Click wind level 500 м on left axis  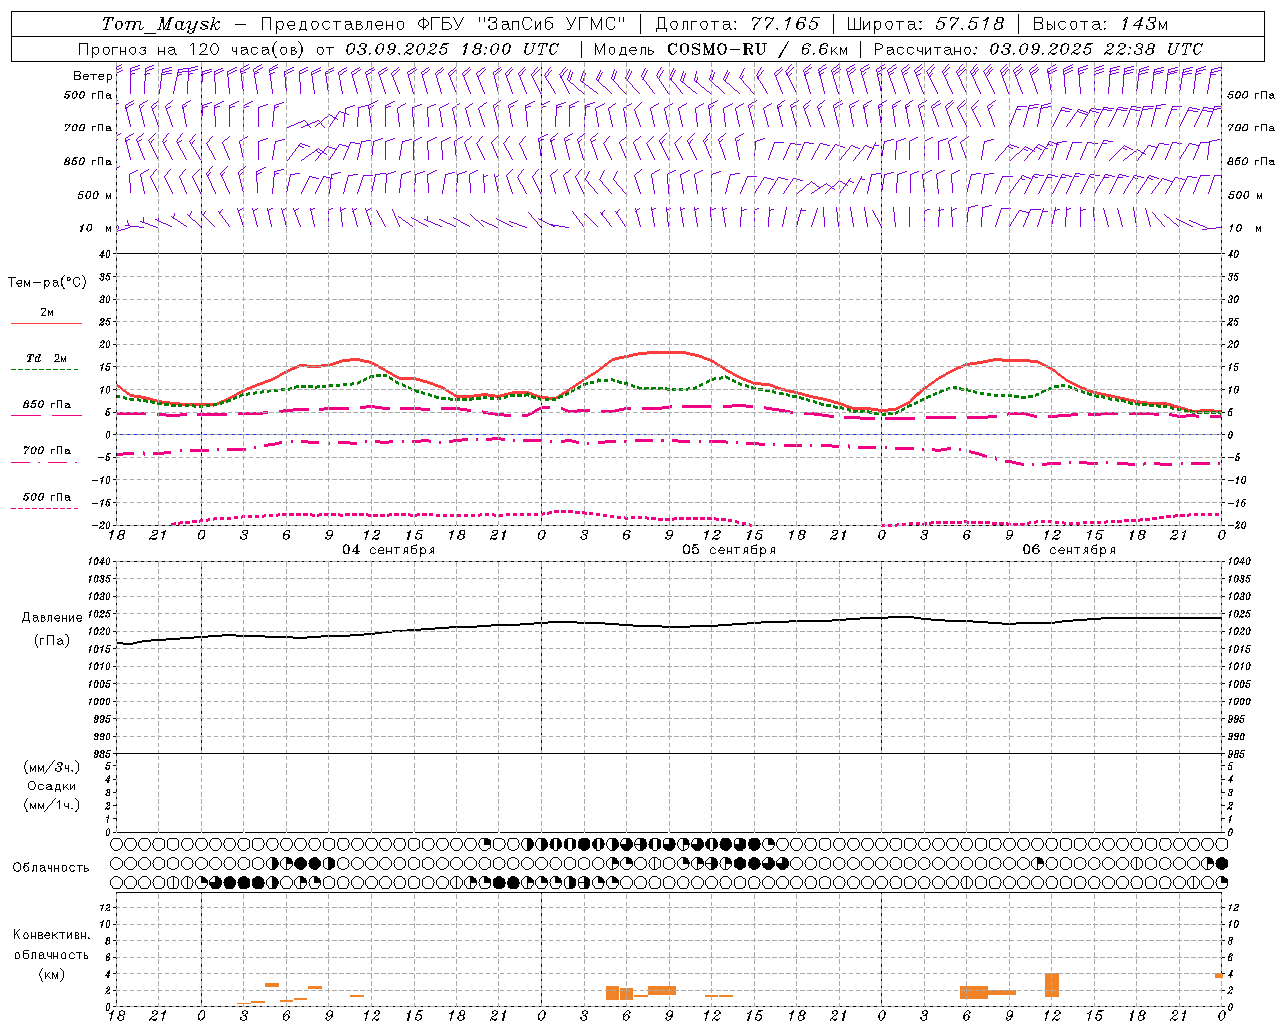95,195
